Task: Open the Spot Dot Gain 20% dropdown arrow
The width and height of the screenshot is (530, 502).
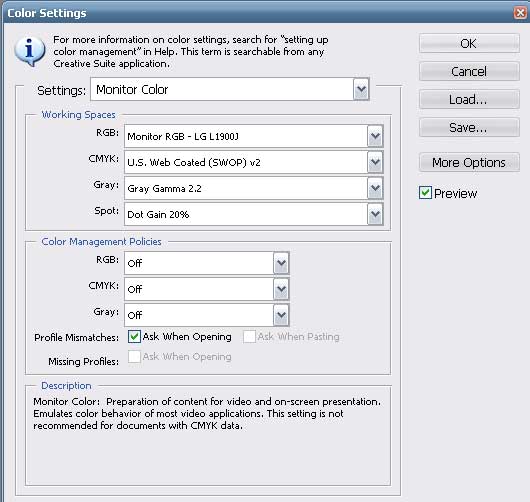Action: pos(375,214)
